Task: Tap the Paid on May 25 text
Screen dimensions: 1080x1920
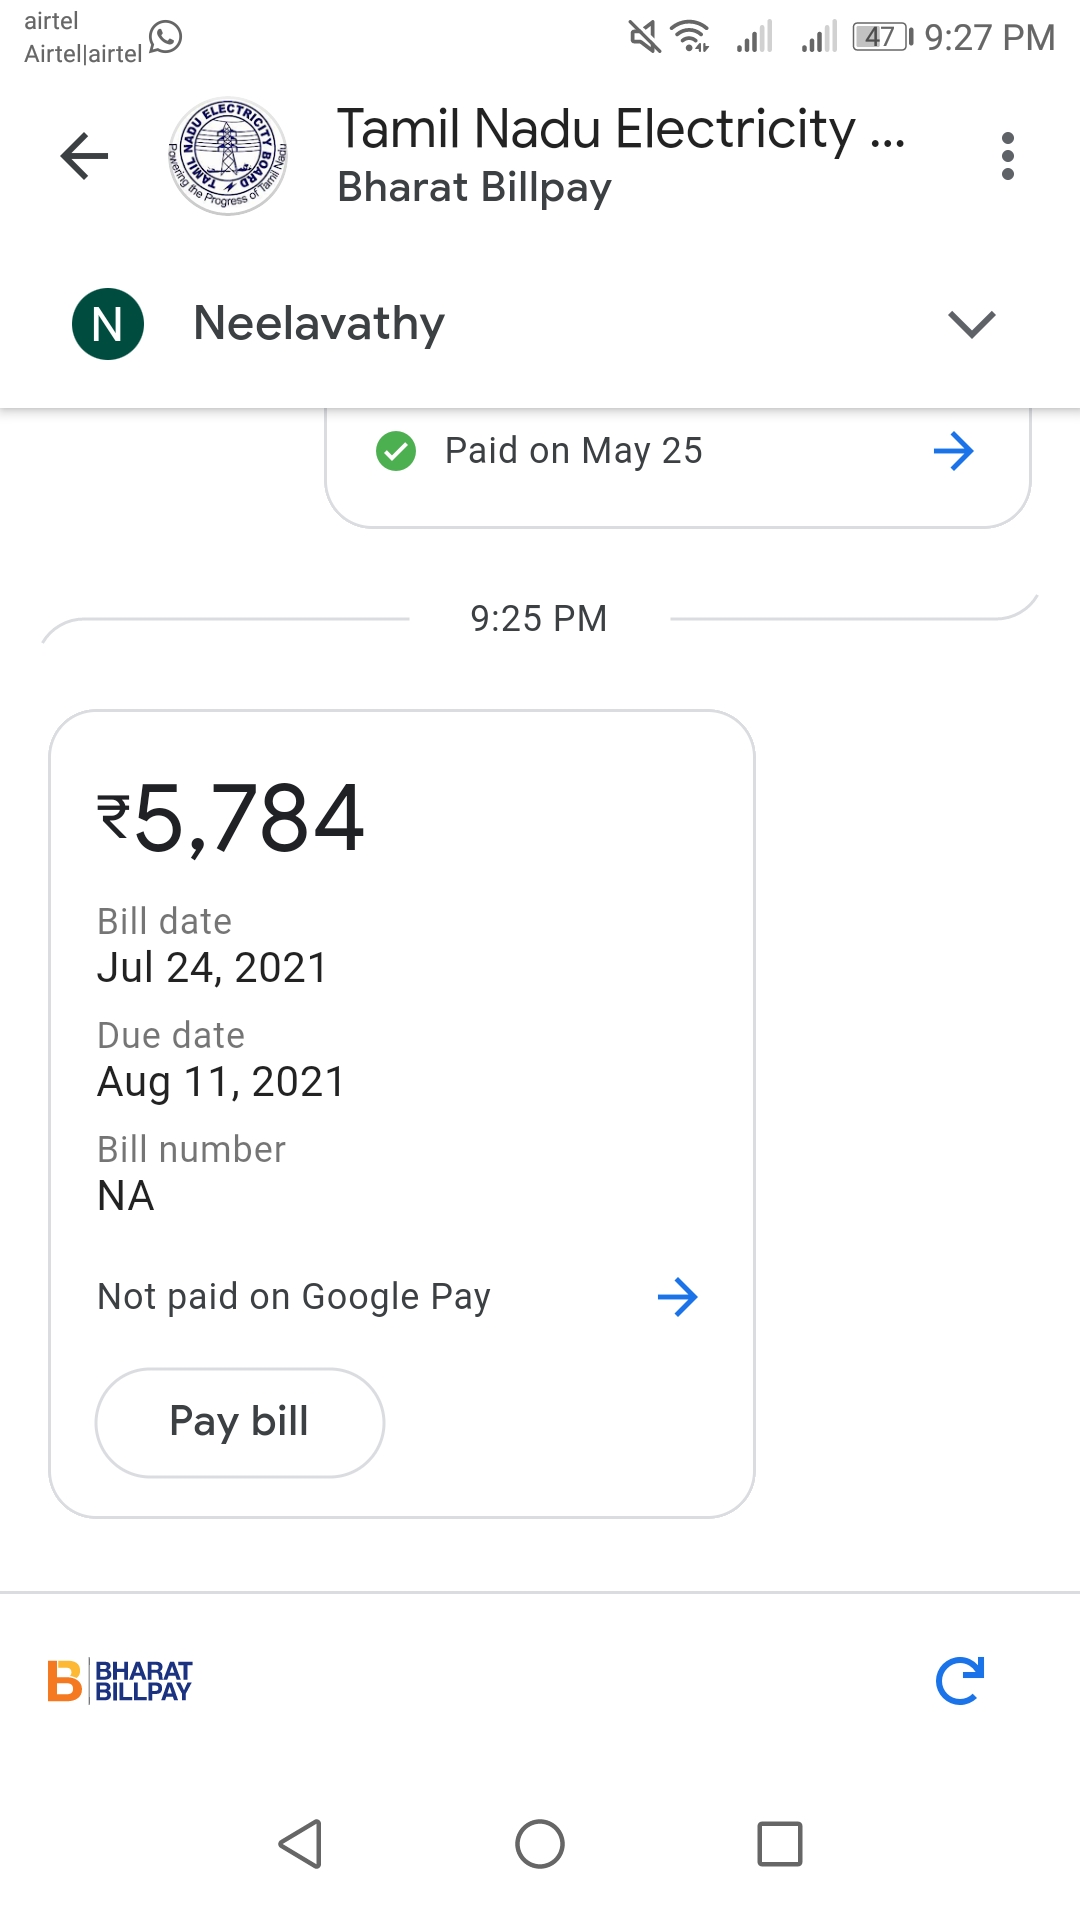Action: (573, 451)
